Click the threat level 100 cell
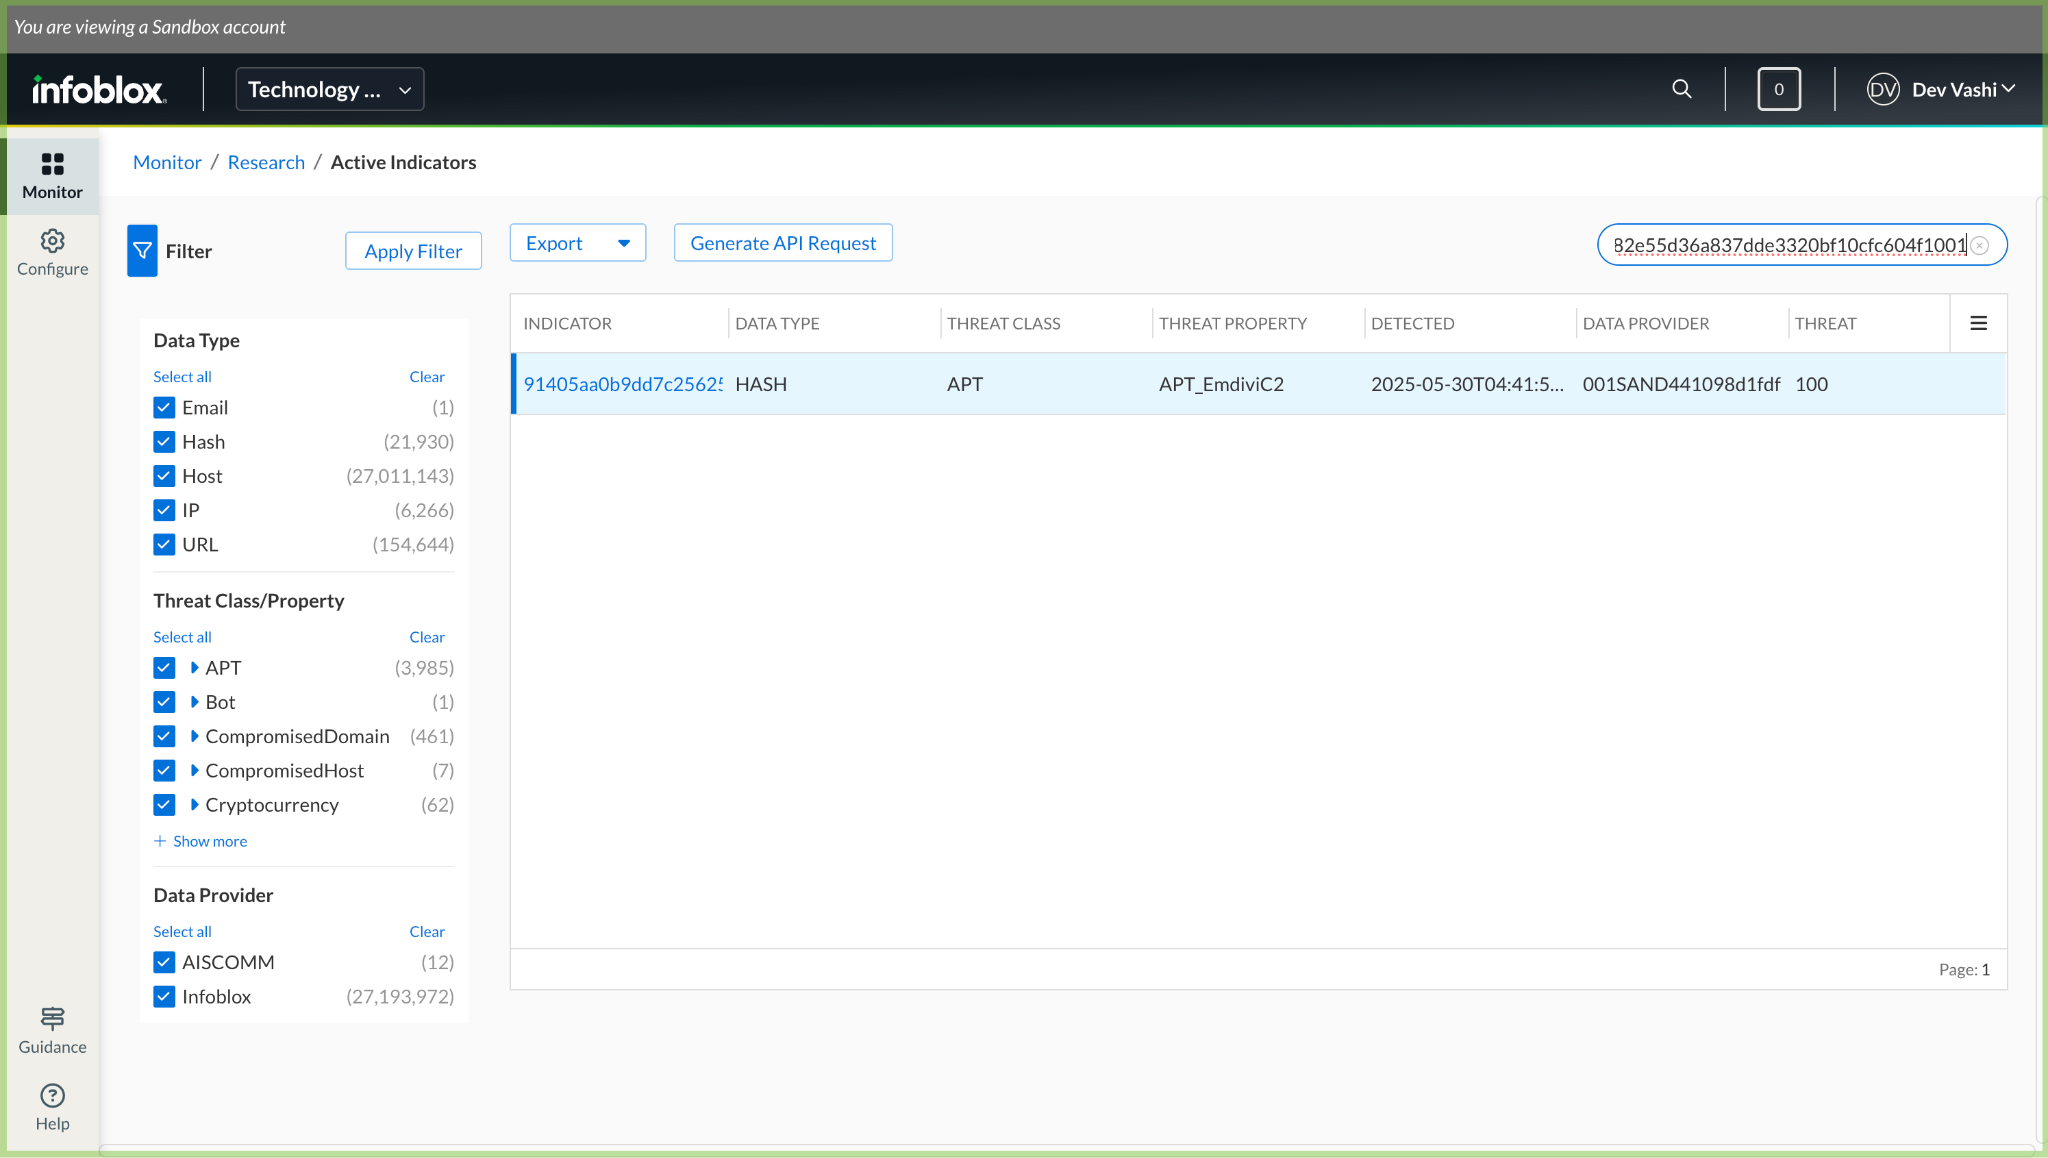Screen dimensions: 2048x1158 (1811, 384)
